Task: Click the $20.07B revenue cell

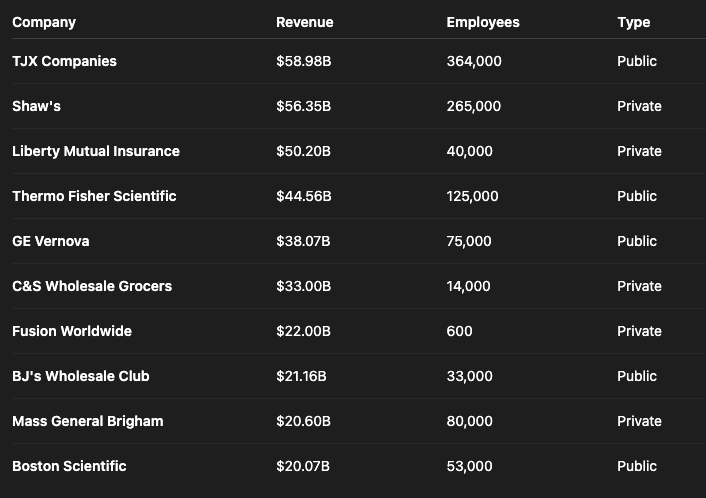Action: 304,466
